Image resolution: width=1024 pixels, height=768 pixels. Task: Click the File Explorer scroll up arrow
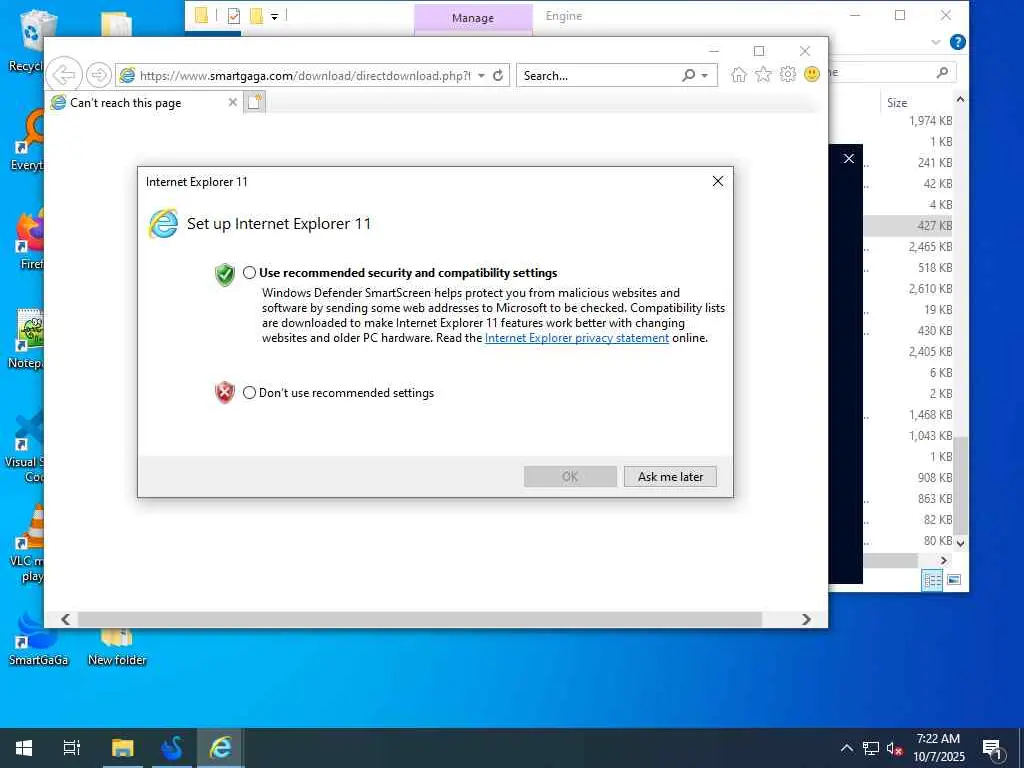pos(960,99)
